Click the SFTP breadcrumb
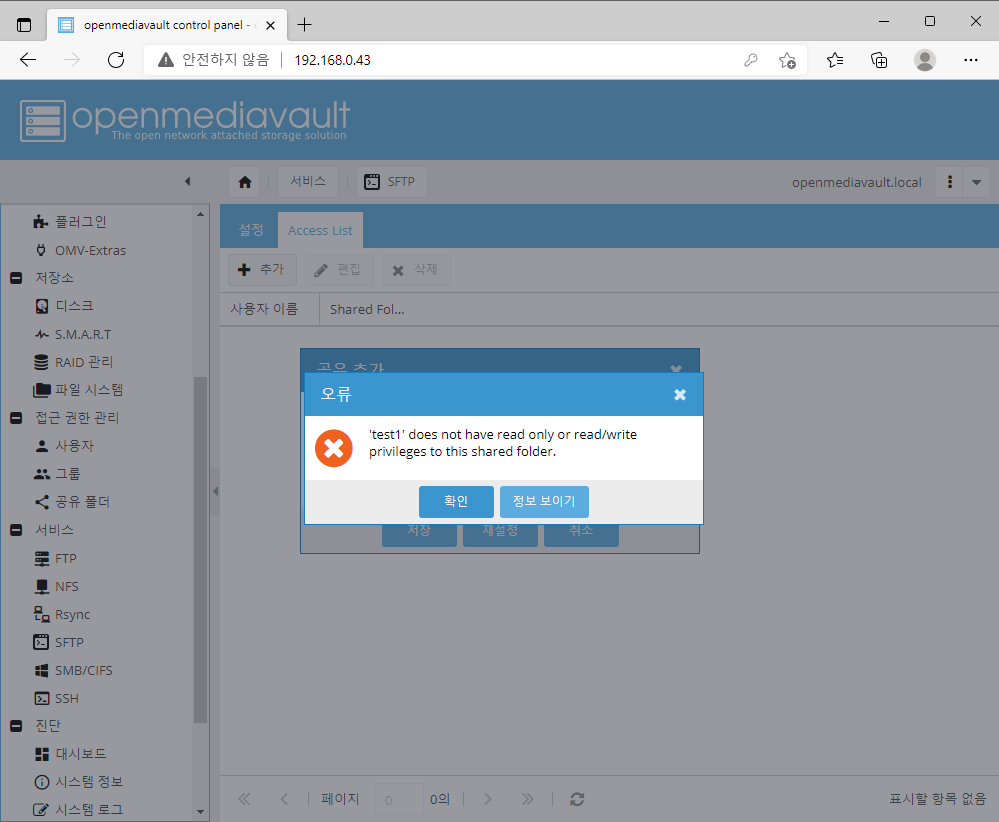Viewport: 999px width, 822px height. tap(391, 182)
